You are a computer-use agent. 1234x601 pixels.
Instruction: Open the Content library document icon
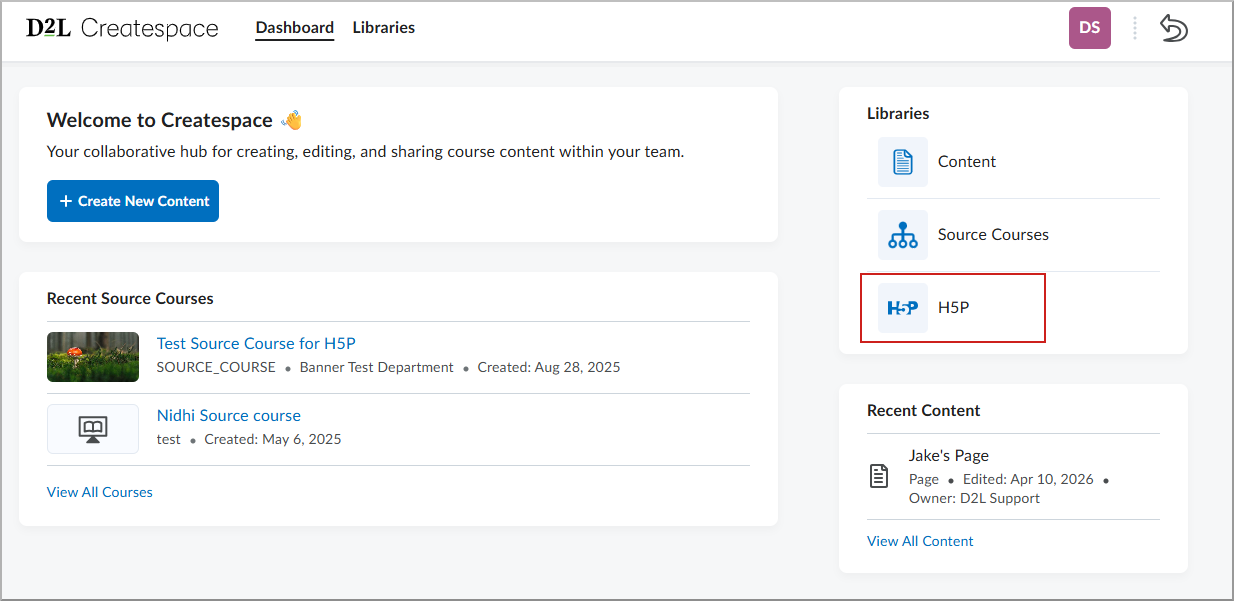(x=903, y=162)
